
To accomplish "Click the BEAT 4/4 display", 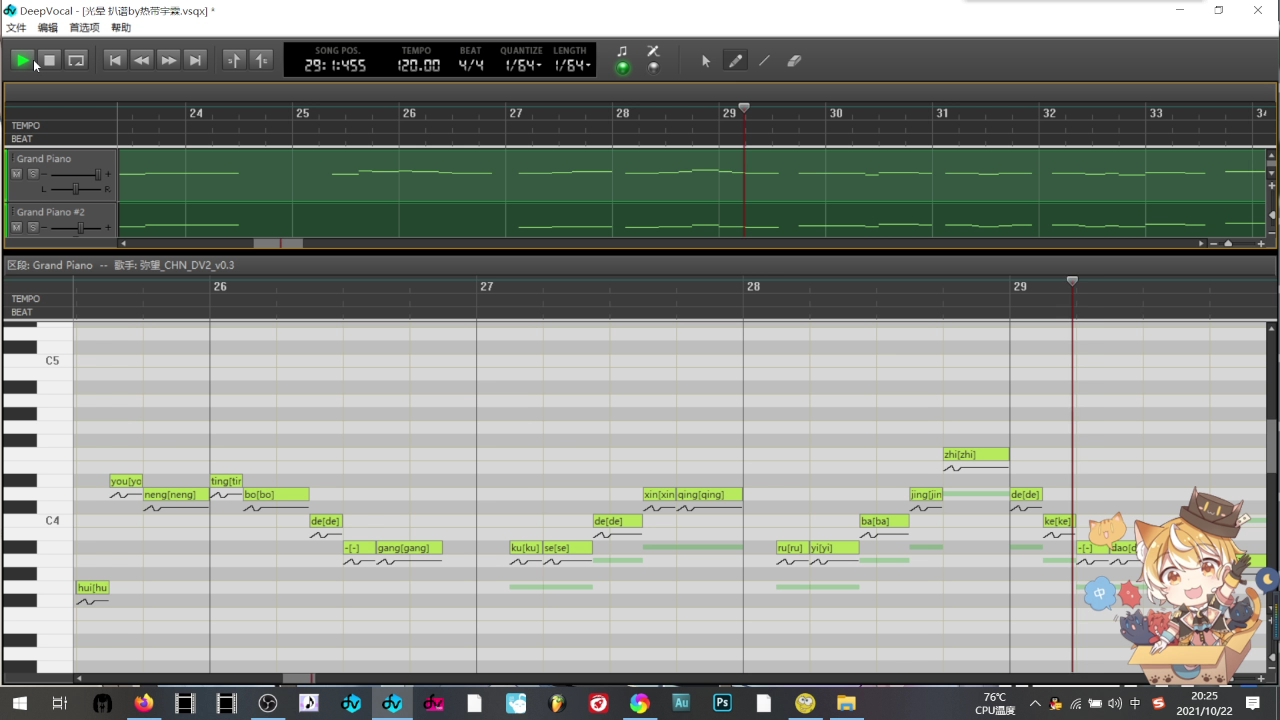I will coord(471,66).
